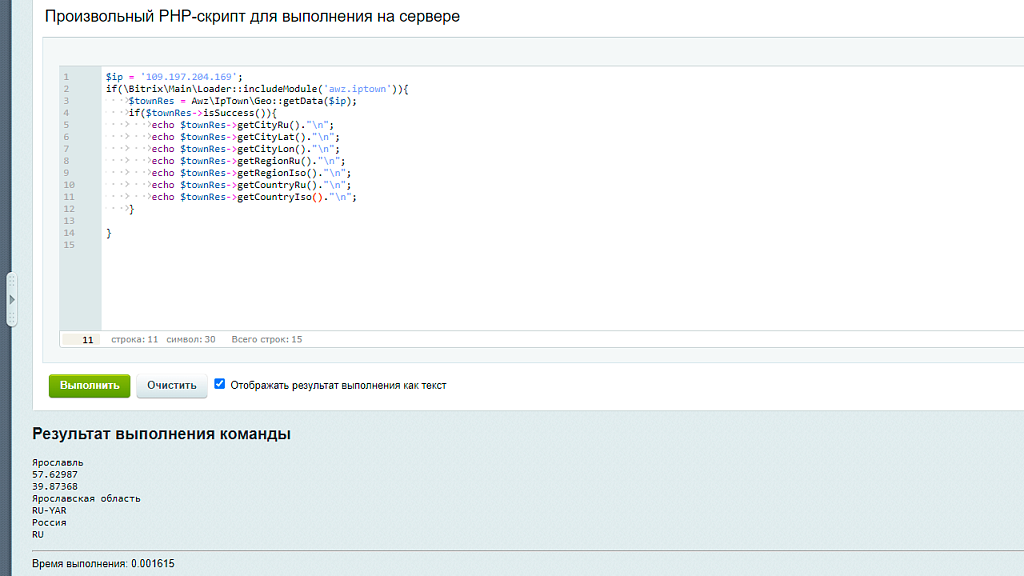Image resolution: width=1024 pixels, height=576 pixels.
Task: Click the green Выполнить button
Action: [89, 385]
